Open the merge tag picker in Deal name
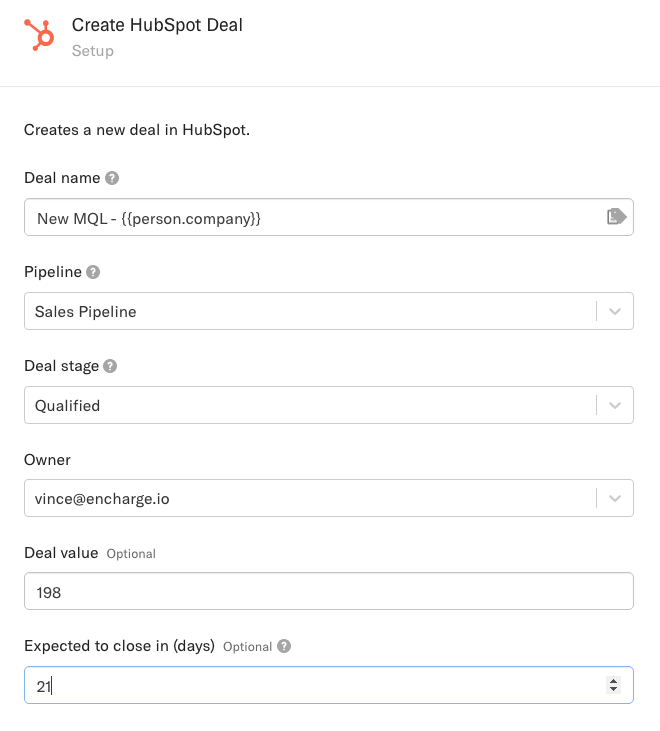The width and height of the screenshot is (660, 731). tap(616, 216)
